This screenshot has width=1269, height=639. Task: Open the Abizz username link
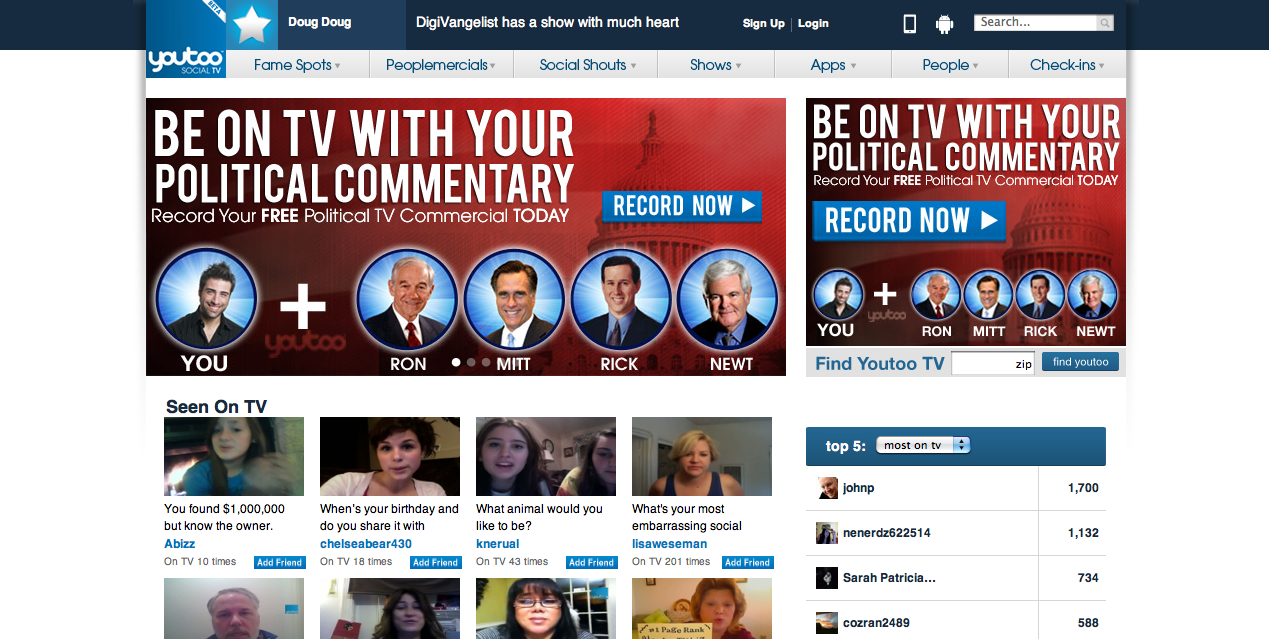[x=180, y=544]
